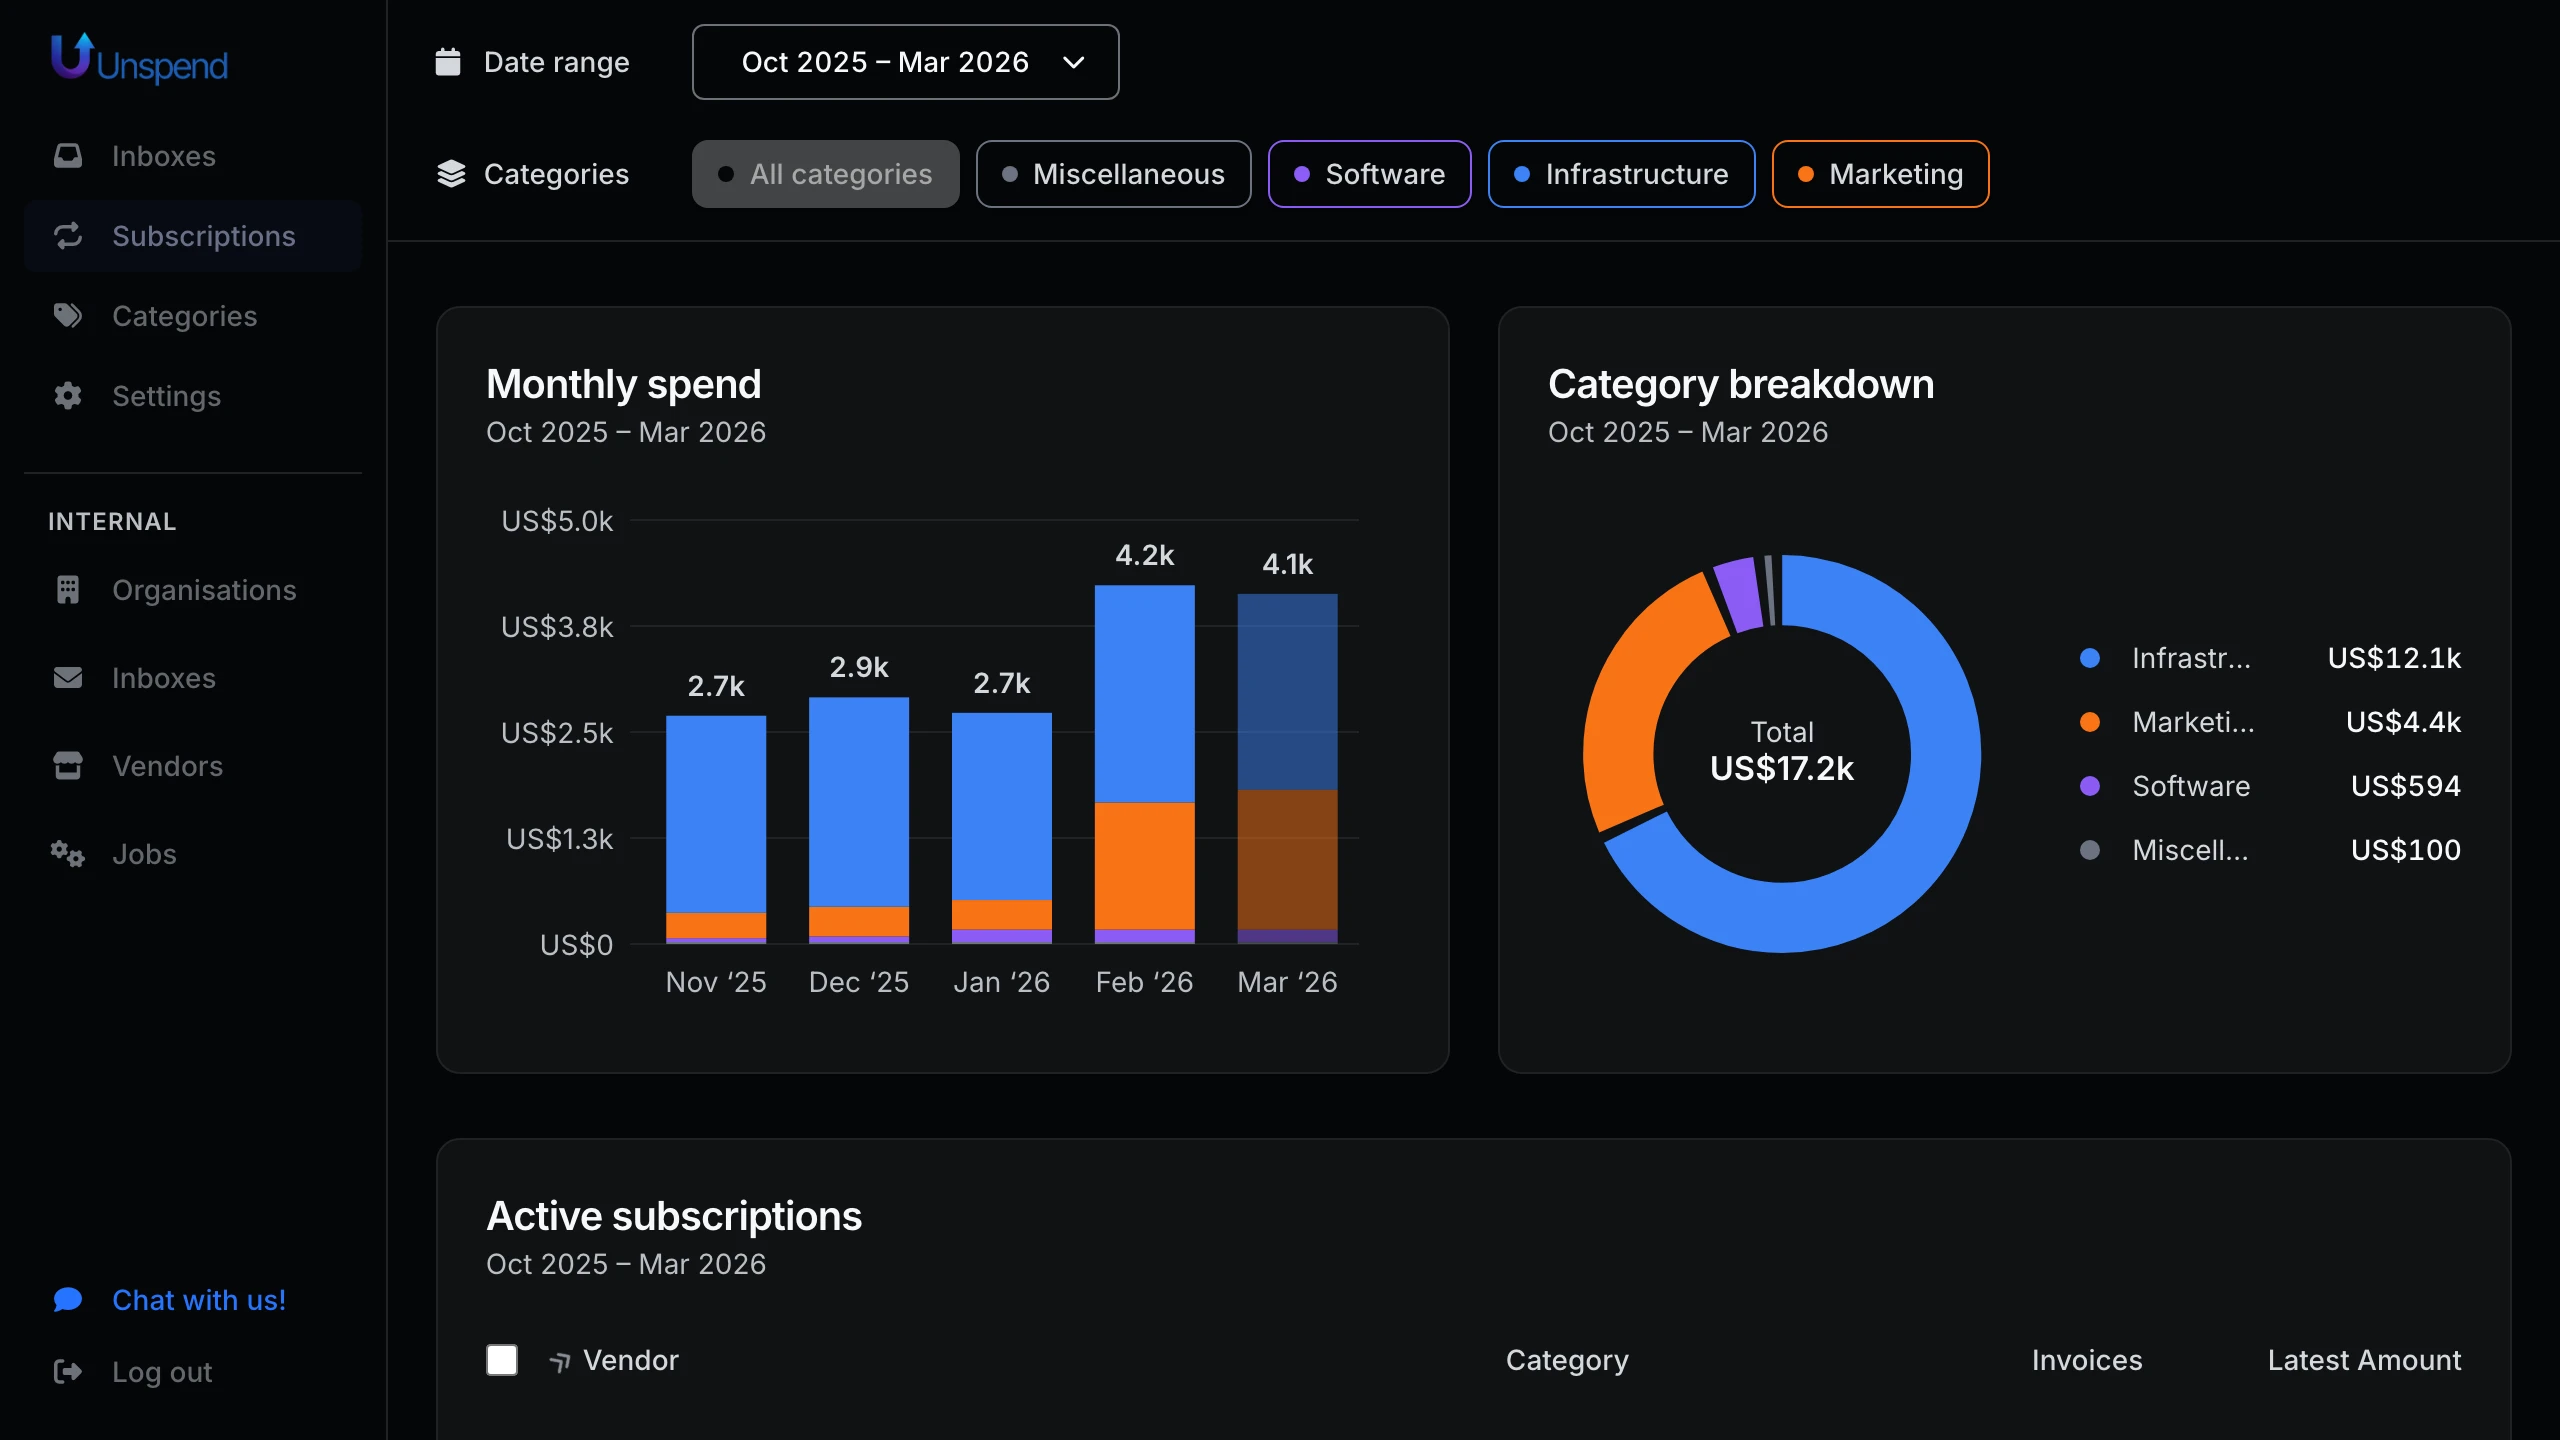Select the Categories tag icon in sidebar
The image size is (2560, 1440).
click(67, 316)
